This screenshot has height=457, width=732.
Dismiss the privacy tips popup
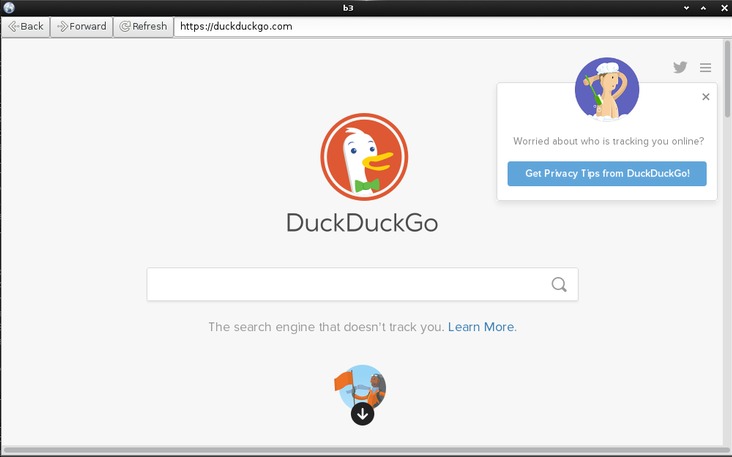(x=706, y=97)
